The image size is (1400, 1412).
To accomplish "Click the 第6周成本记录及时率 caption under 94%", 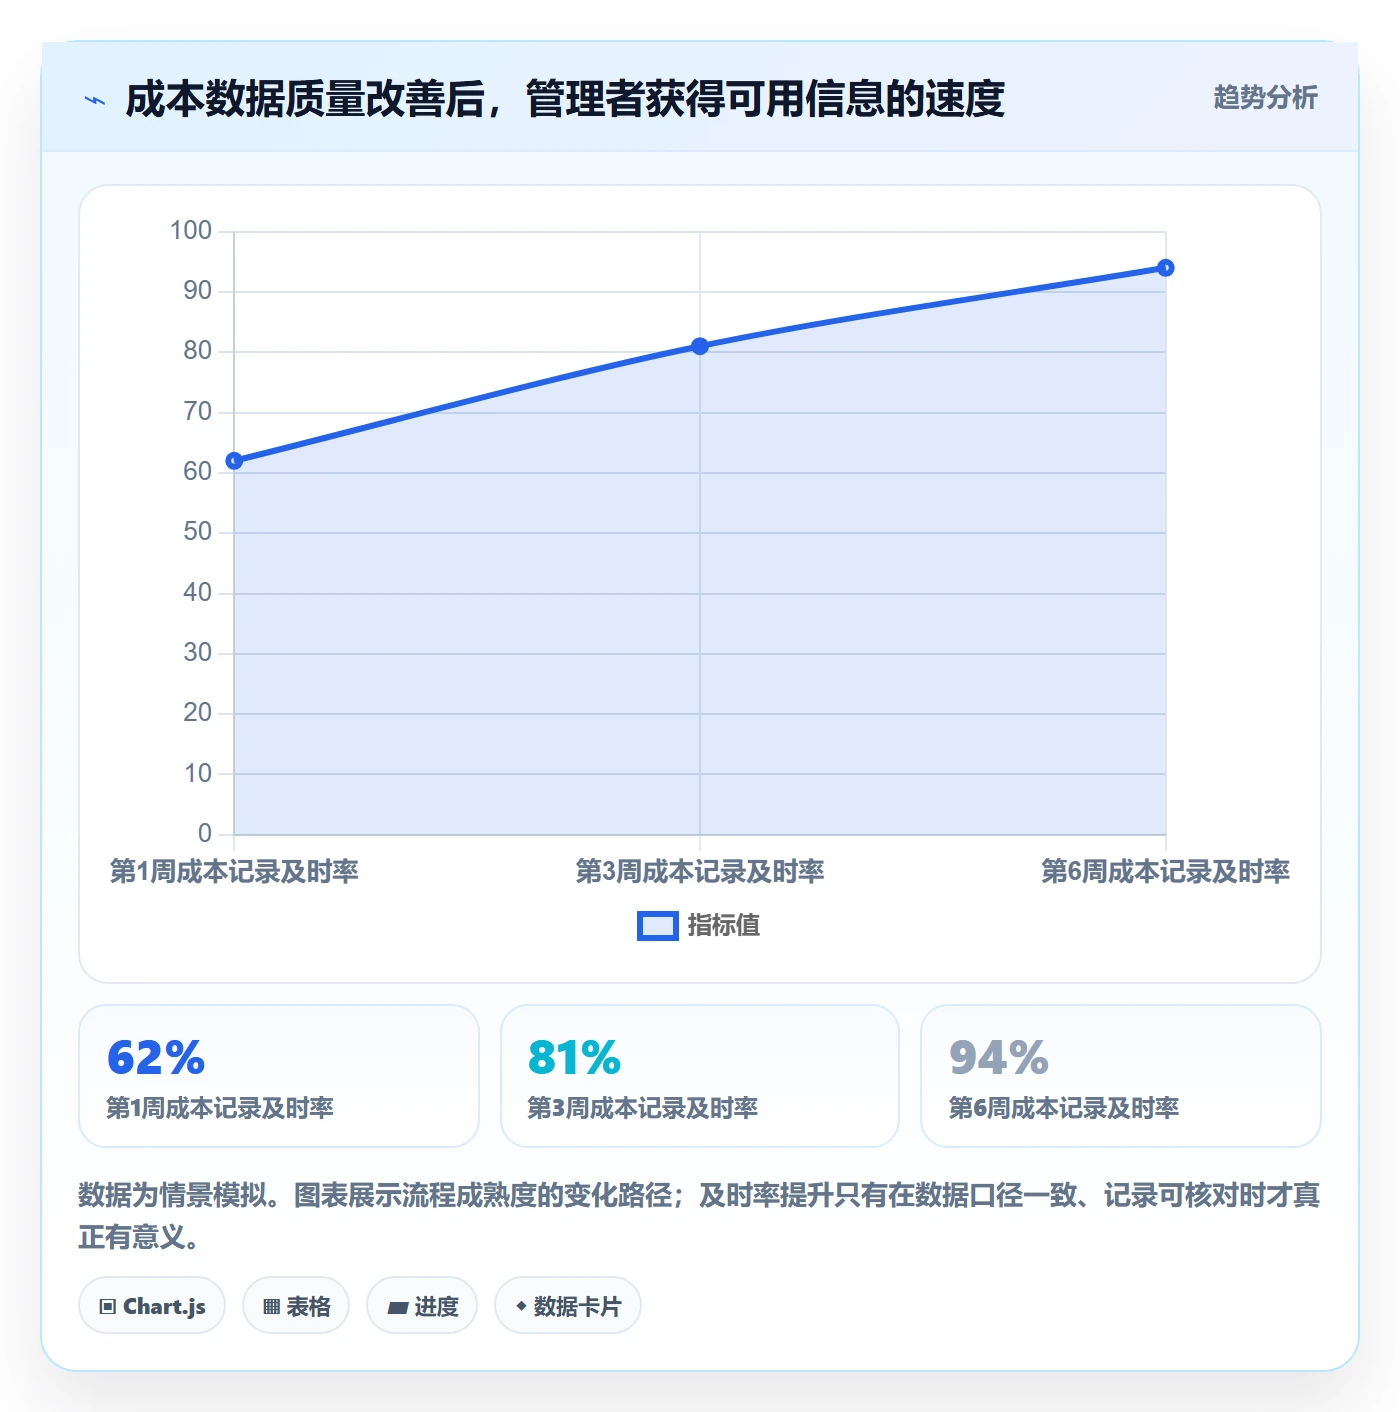I will (1064, 1108).
